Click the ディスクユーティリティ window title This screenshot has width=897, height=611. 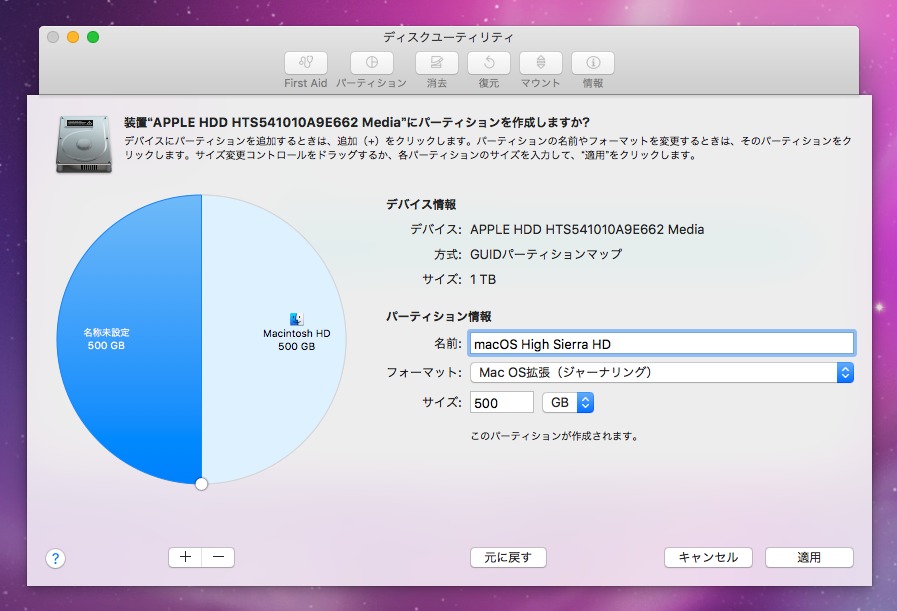click(448, 37)
